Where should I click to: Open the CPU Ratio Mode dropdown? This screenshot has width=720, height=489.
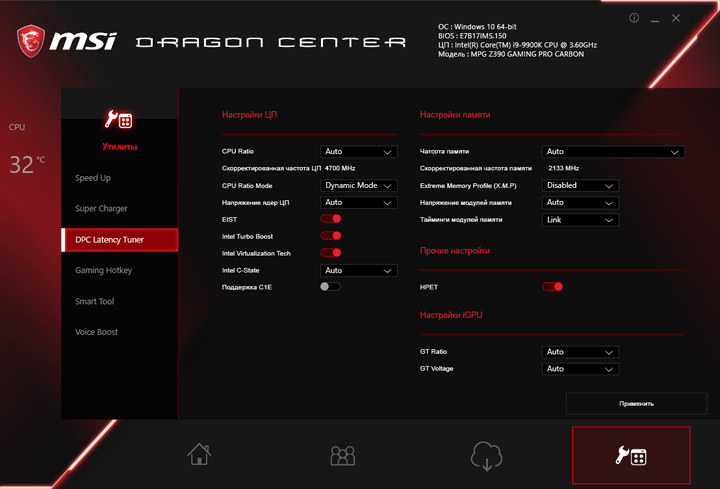[359, 185]
